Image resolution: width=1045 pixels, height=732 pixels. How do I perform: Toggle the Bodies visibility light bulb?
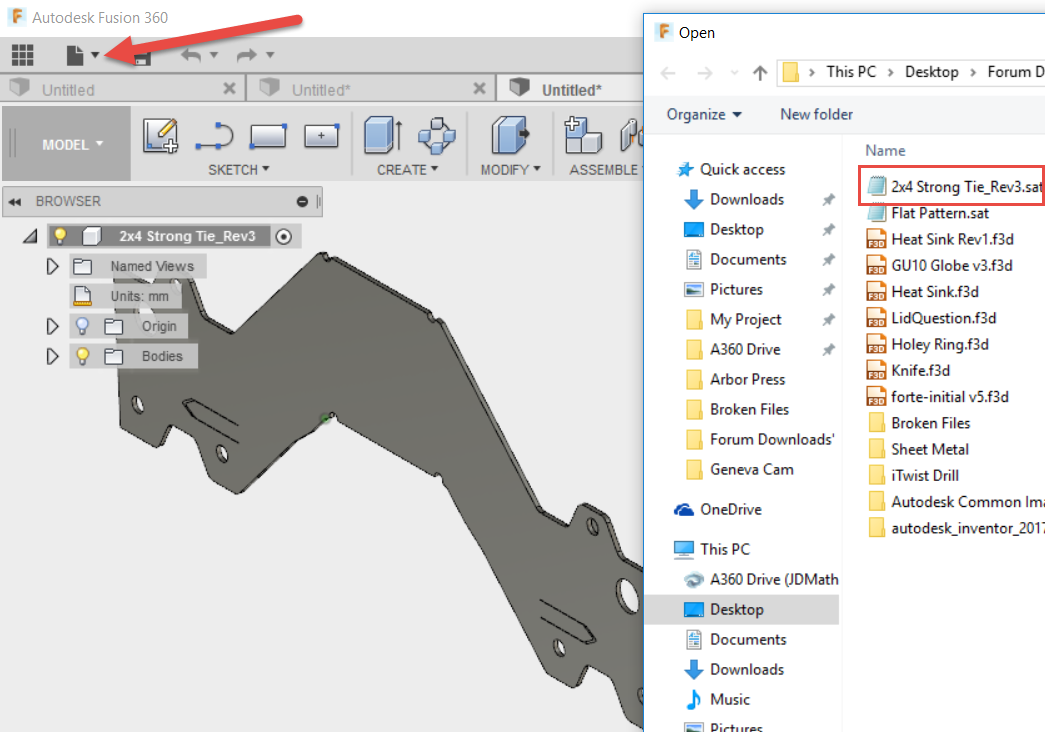(x=83, y=355)
